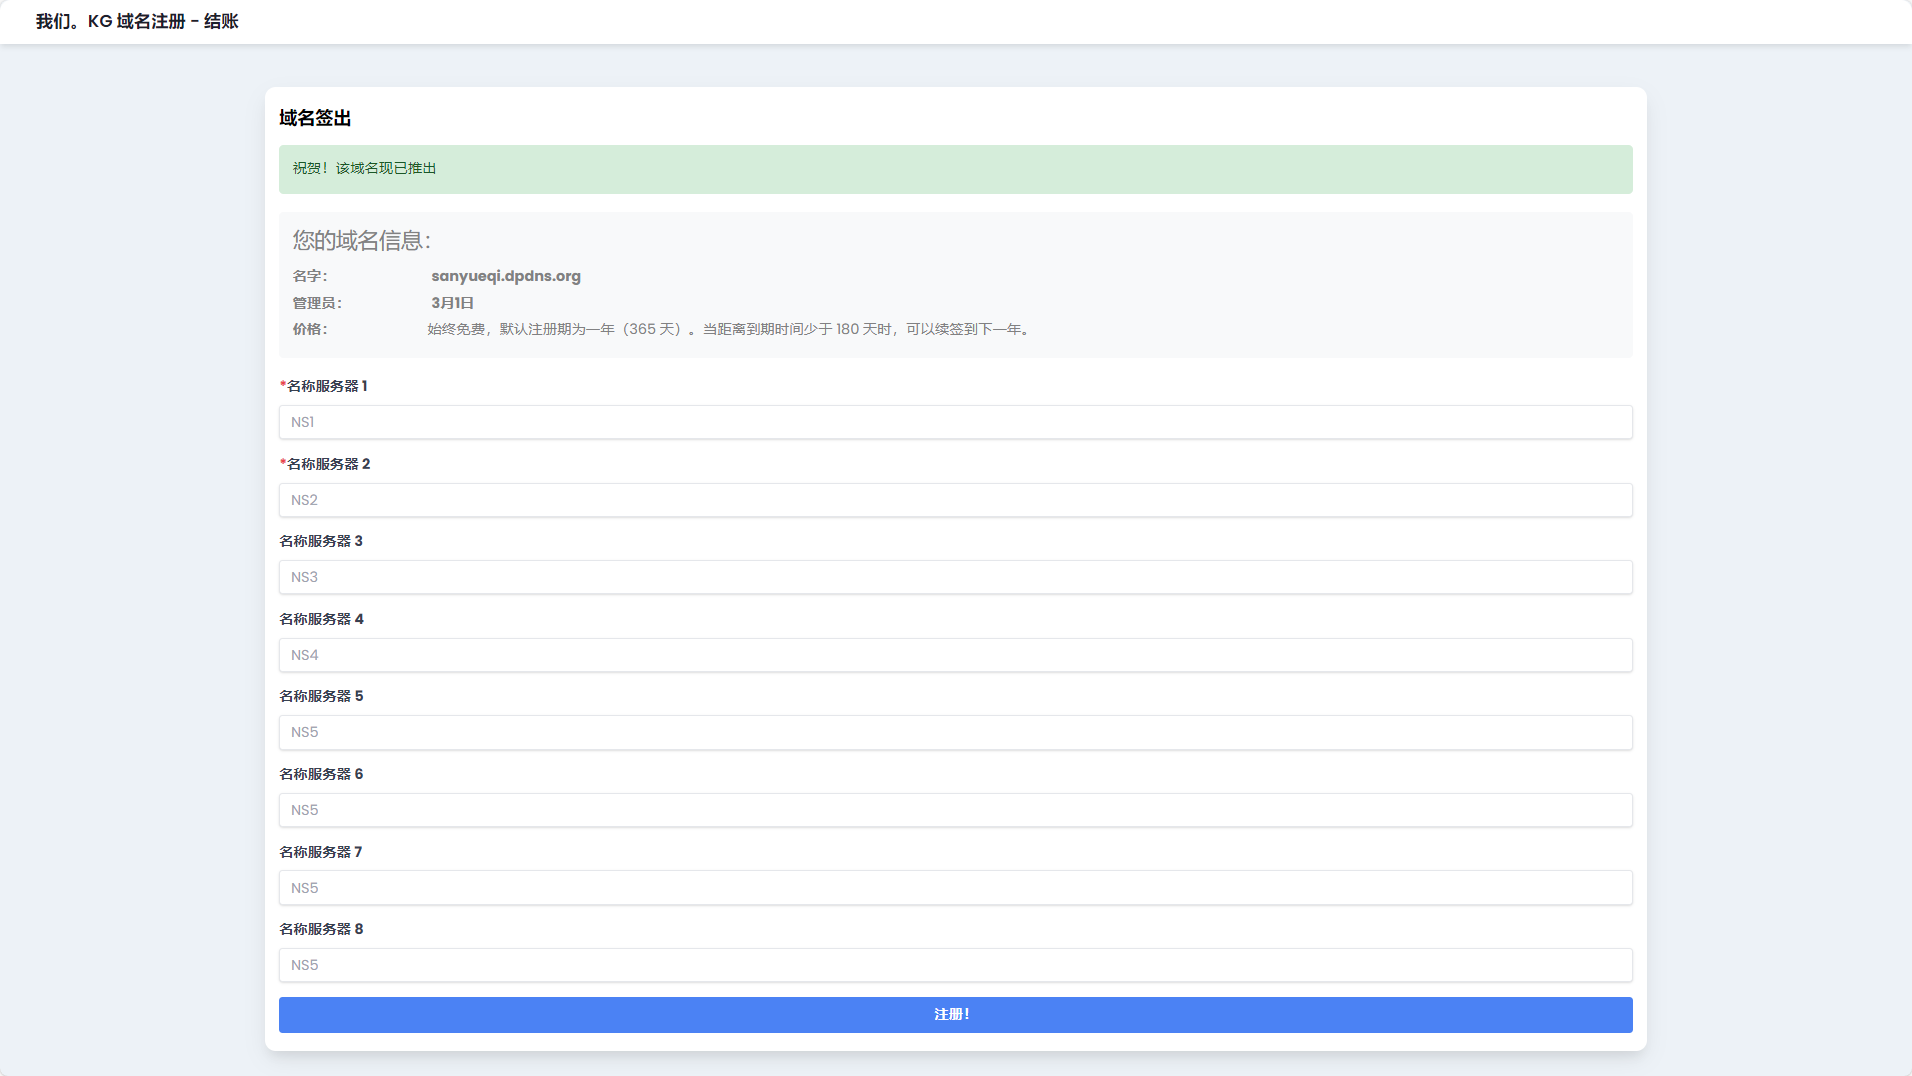1912x1076 pixels.
Task: Focus the NS1 name server input field
Action: [955, 422]
